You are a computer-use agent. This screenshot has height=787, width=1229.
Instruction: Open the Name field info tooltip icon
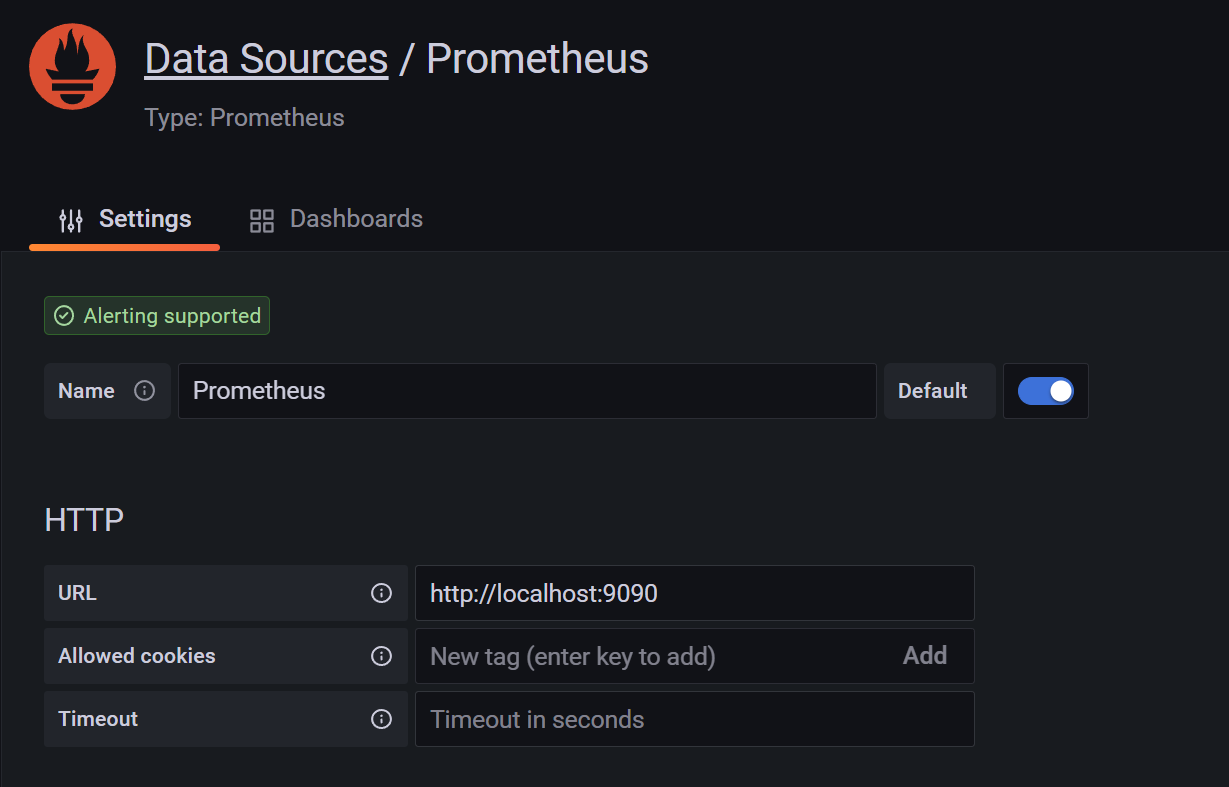point(146,391)
